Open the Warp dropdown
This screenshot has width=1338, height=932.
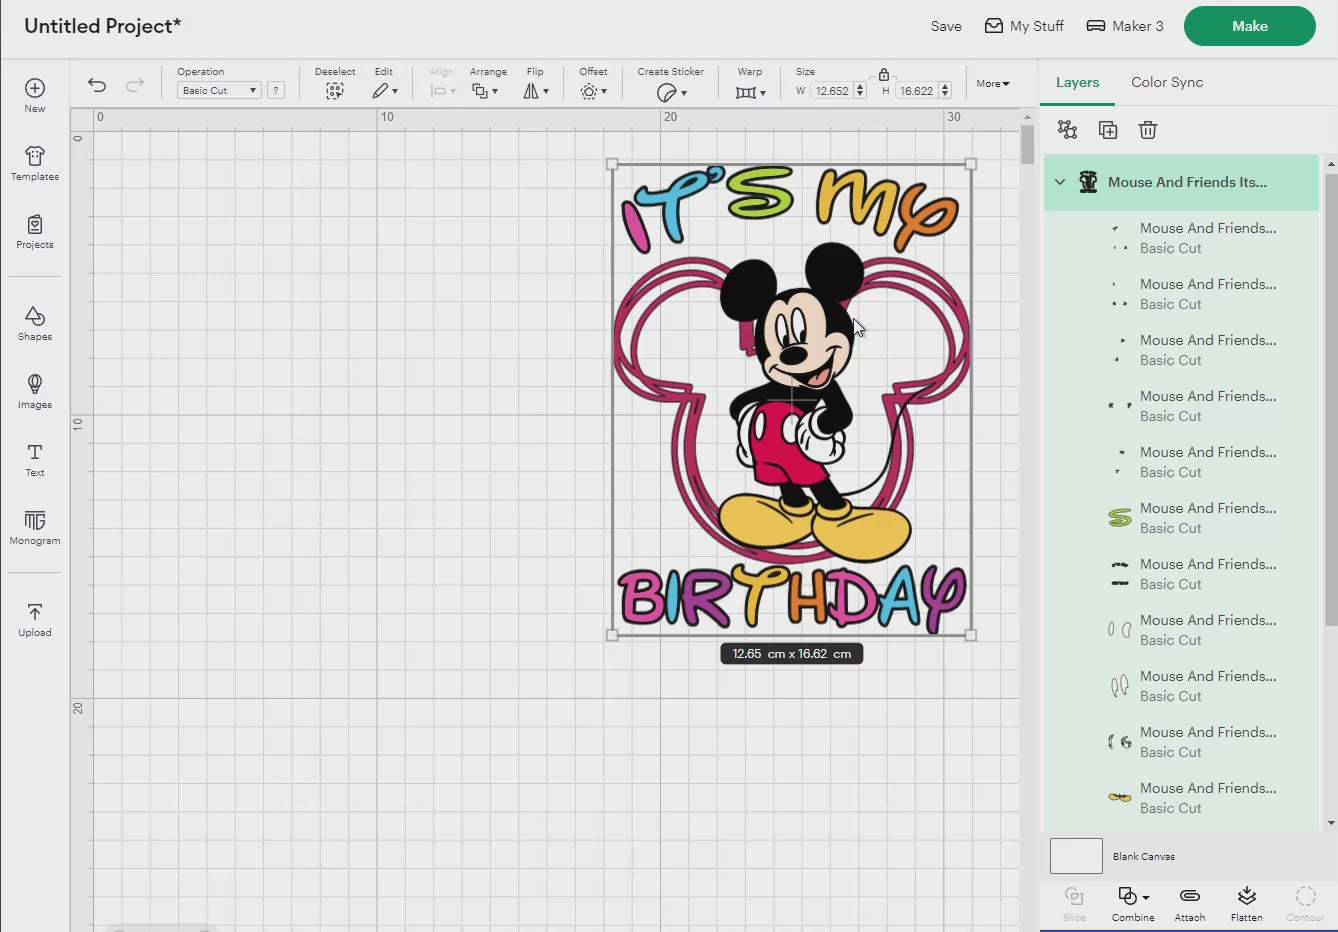click(x=750, y=92)
